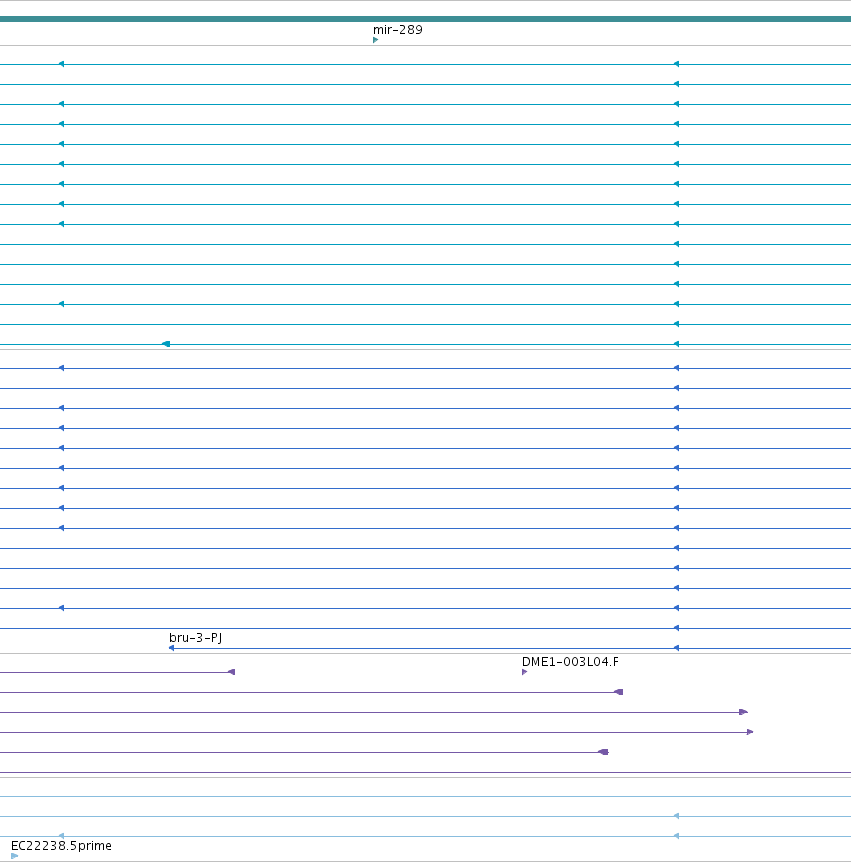851x862 pixels.
Task: Select the EC22238.5prime label
Action: click(x=61, y=846)
